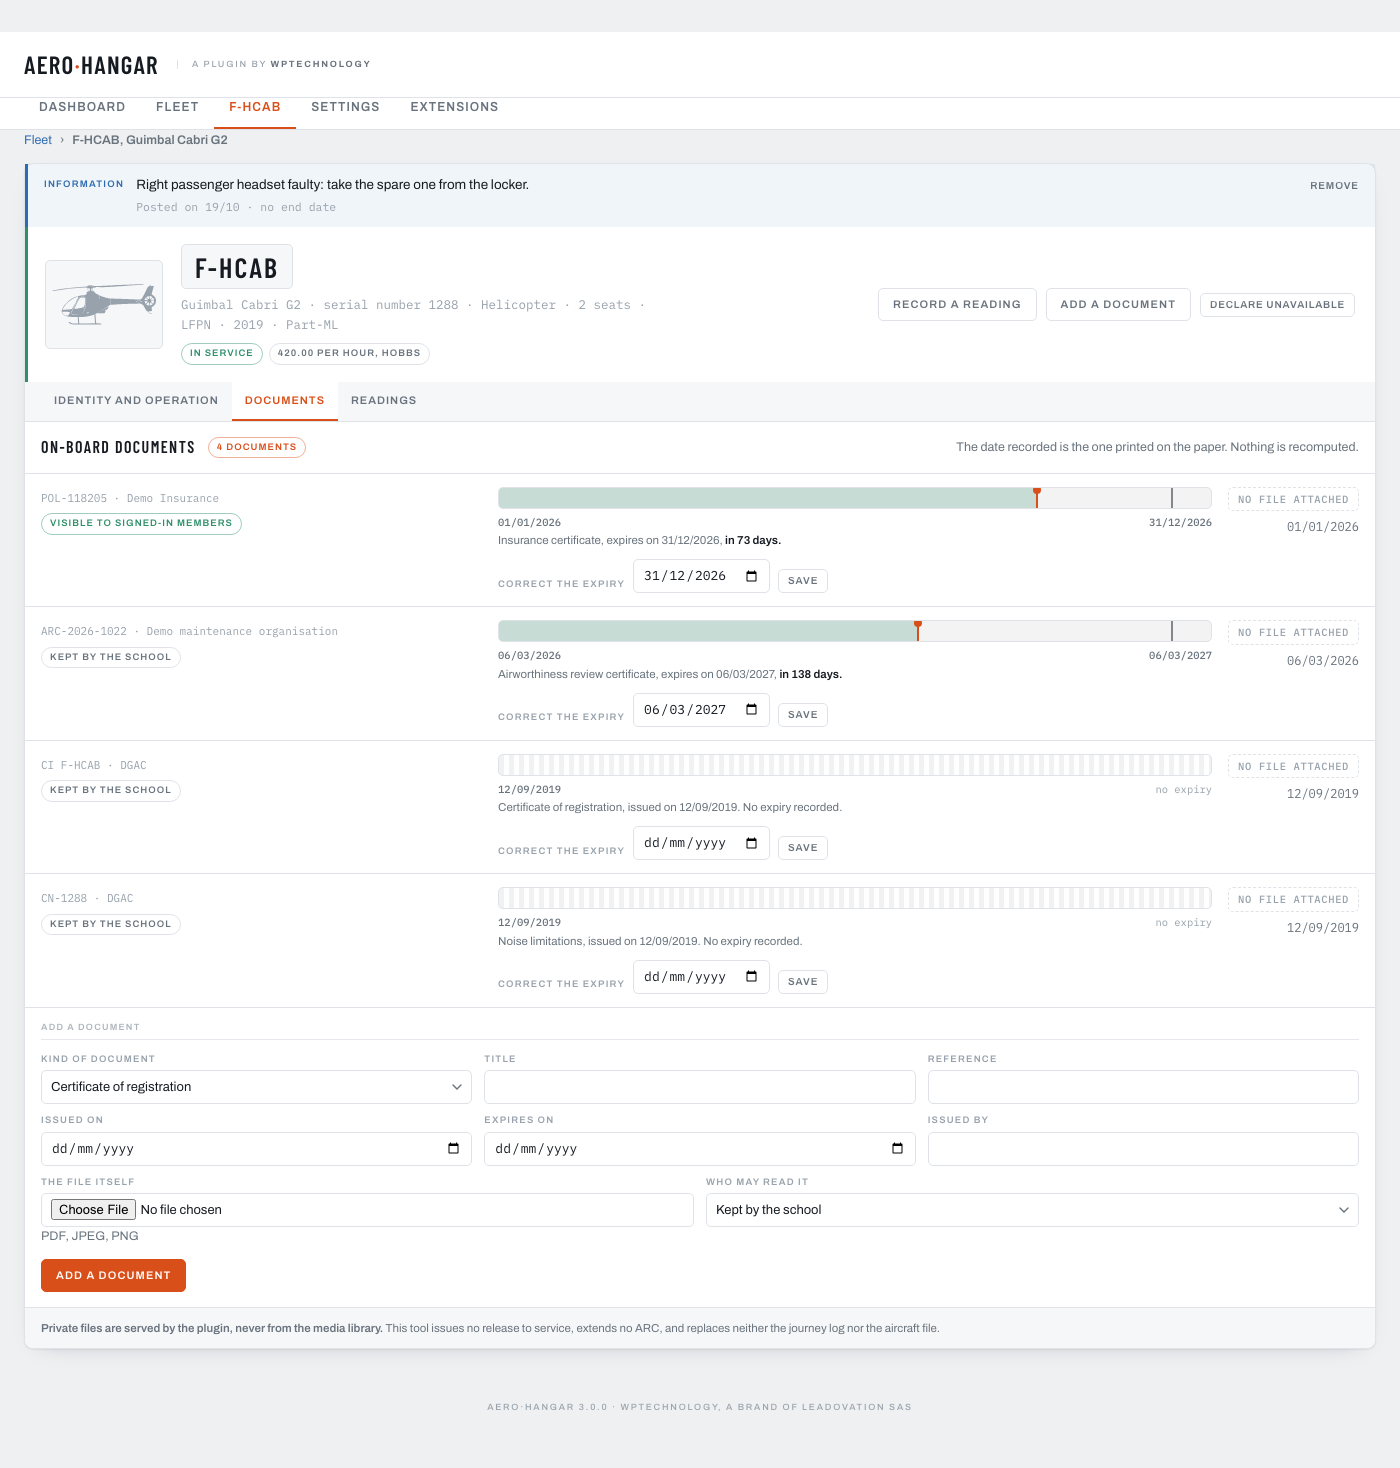The image size is (1400, 1468).
Task: Click the POL-118205 Demo Insurance reference
Action: [130, 498]
